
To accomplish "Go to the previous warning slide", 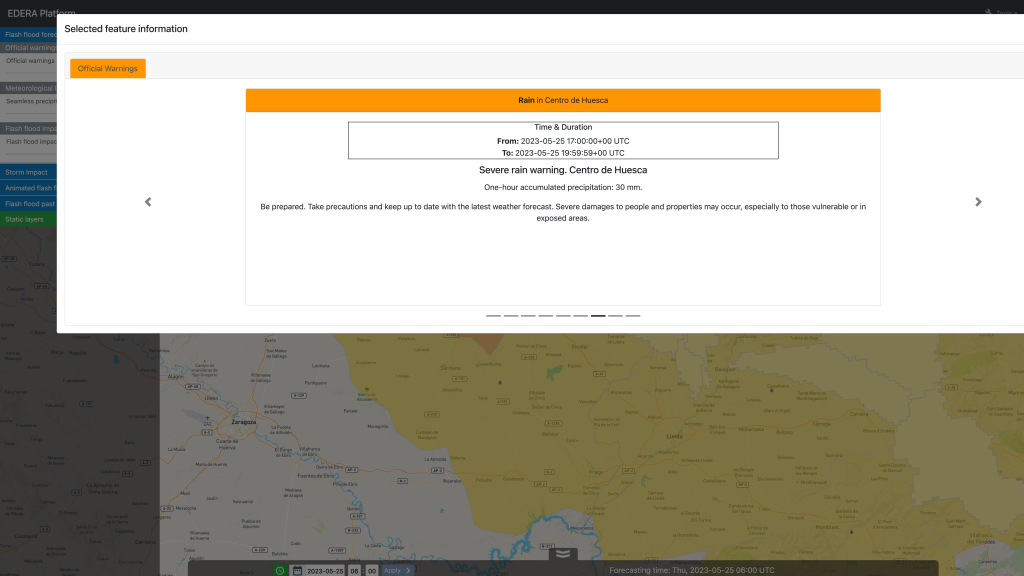I will coord(148,202).
